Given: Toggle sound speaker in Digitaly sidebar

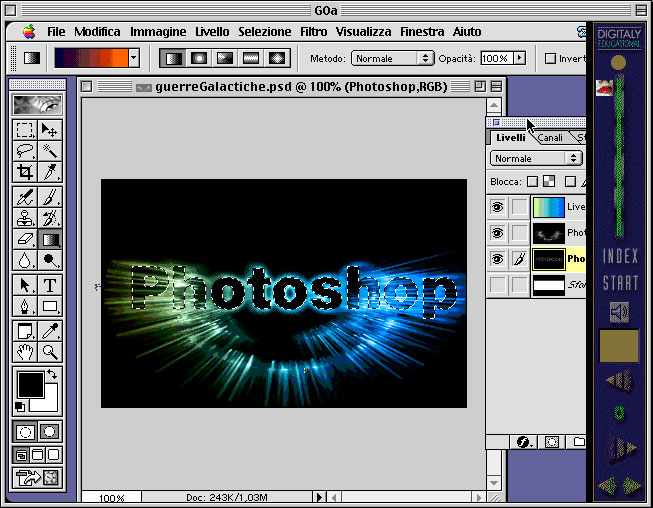Looking at the screenshot, I should (x=619, y=312).
